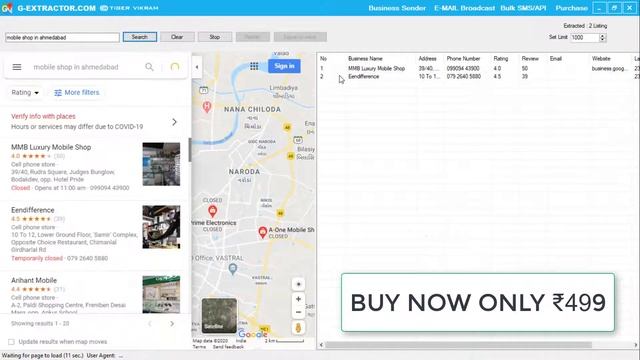Screen dimensions: 640x360
Task: Open the Purchase menu
Action: (571, 8)
